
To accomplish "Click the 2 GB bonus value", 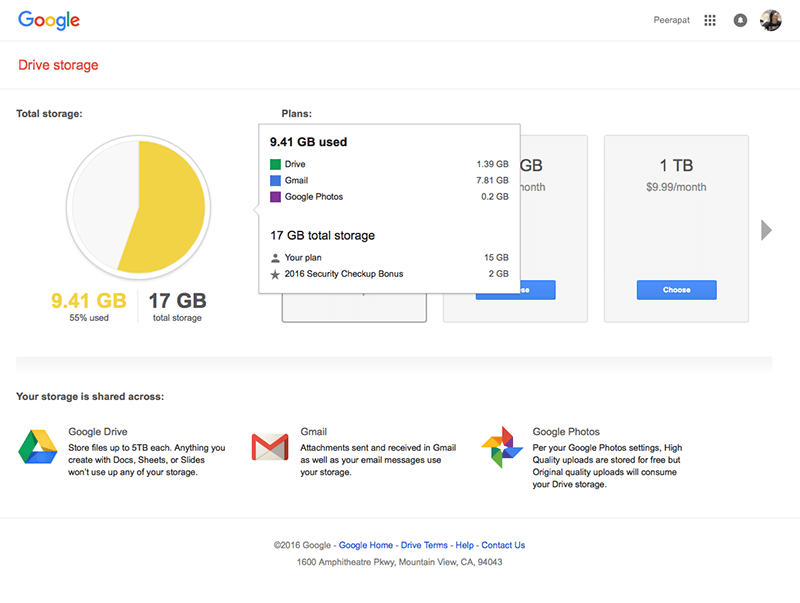I will tap(498, 274).
